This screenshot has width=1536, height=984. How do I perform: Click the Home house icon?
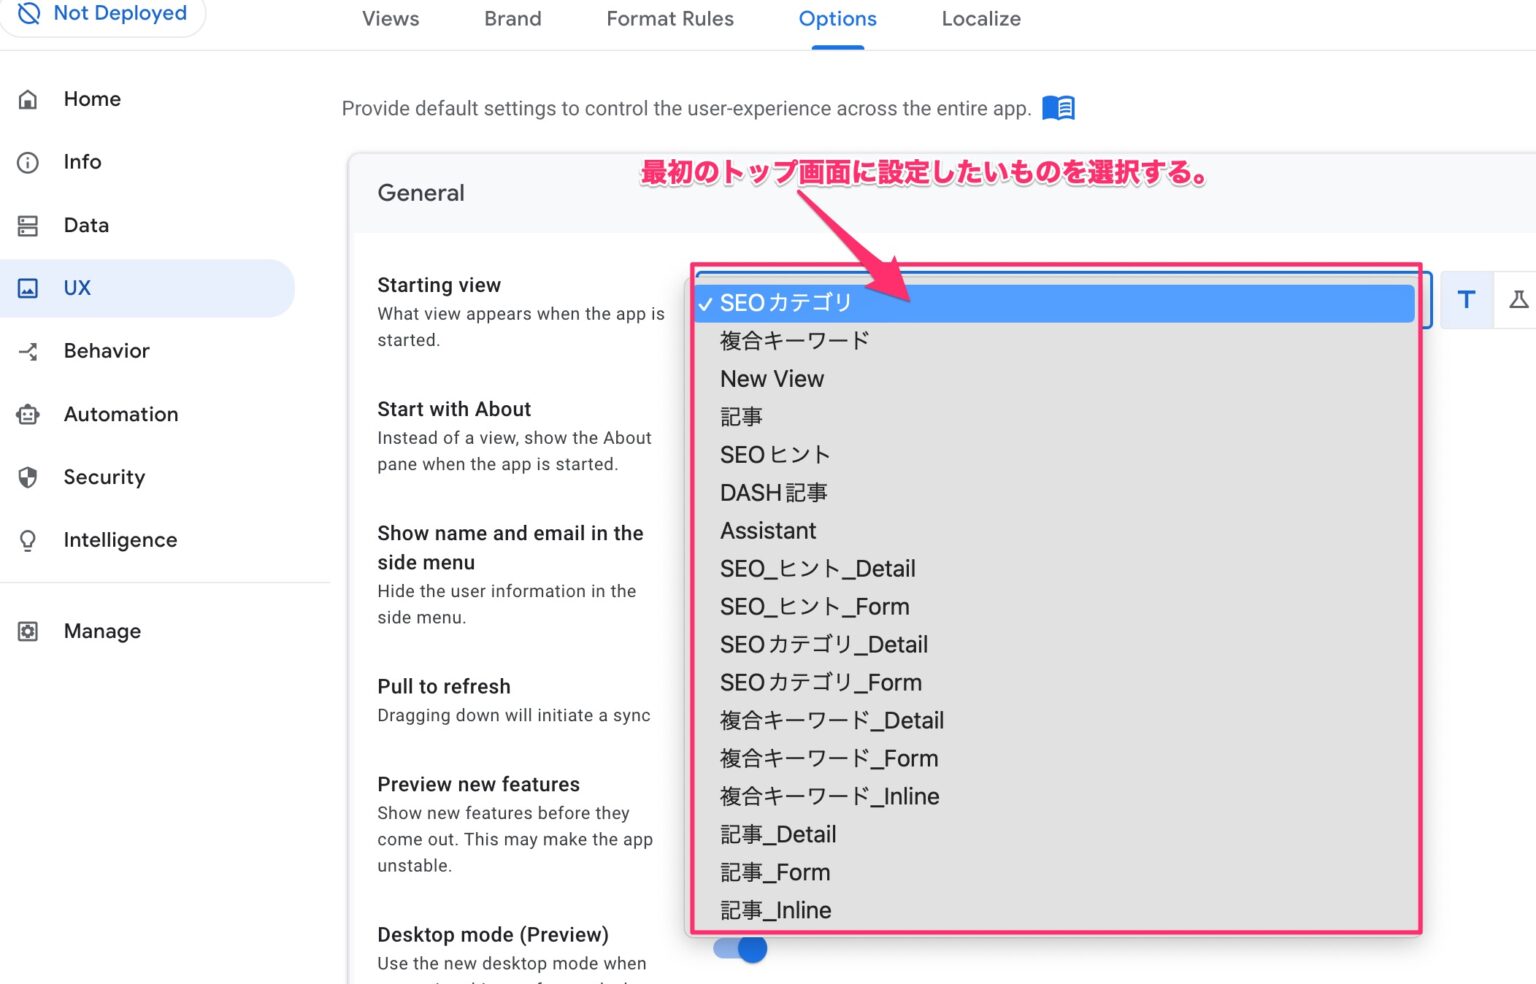tap(27, 99)
